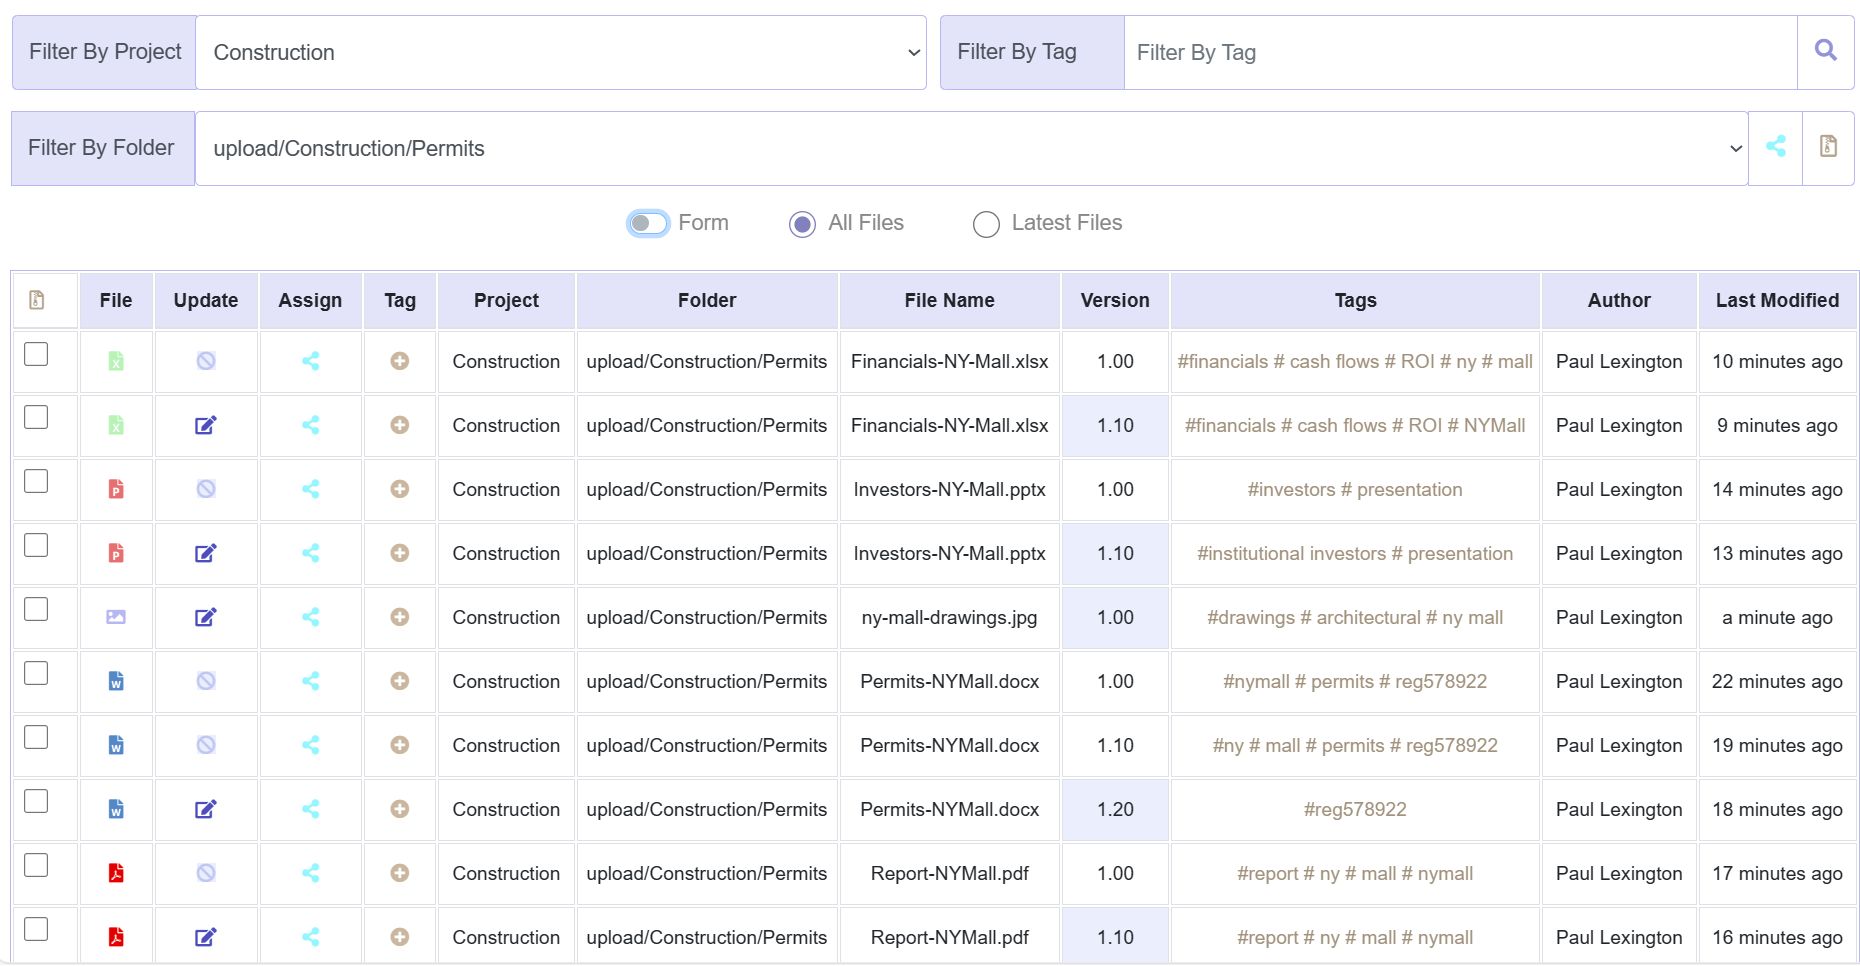
Task: Select the All Files radio button
Action: tap(802, 224)
